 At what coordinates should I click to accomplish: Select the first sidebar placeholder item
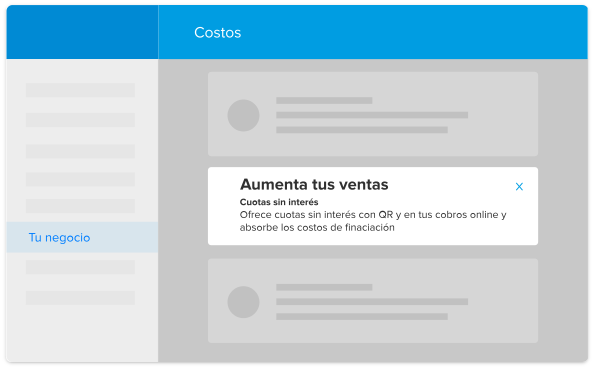(x=80, y=90)
